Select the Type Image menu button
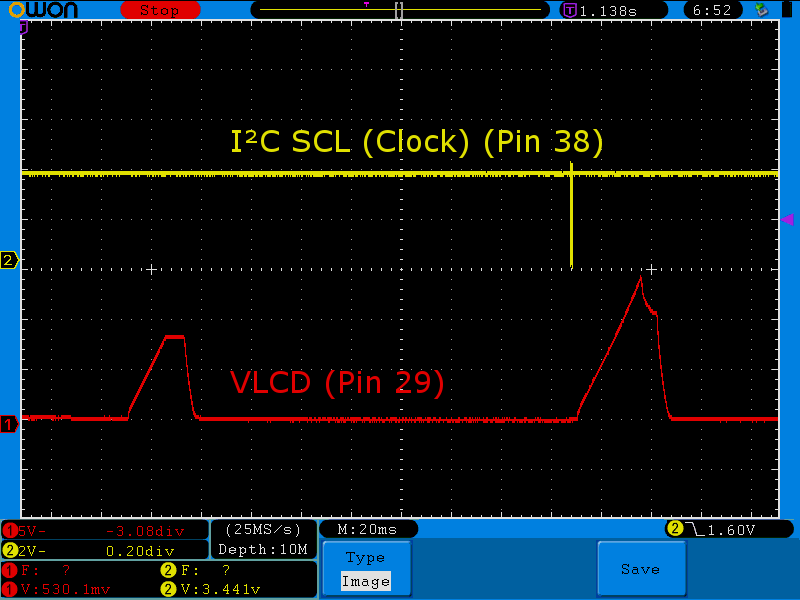The image size is (800, 600). pyautogui.click(x=366, y=569)
